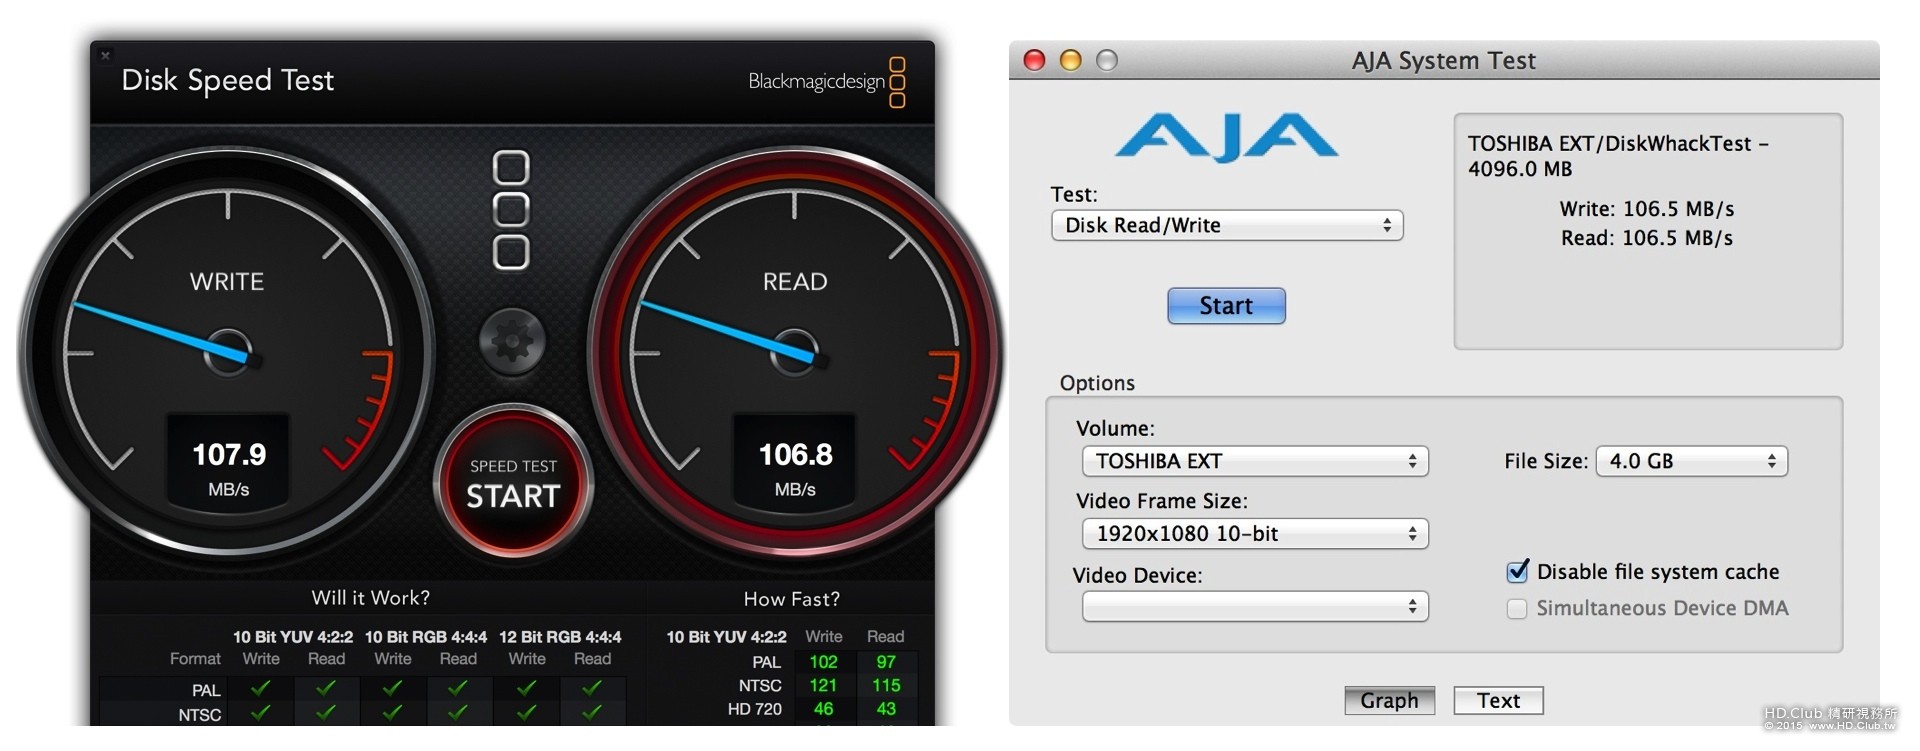Minimize the AJA System Test window
Viewport: 1920px width, 751px height.
click(x=1070, y=61)
